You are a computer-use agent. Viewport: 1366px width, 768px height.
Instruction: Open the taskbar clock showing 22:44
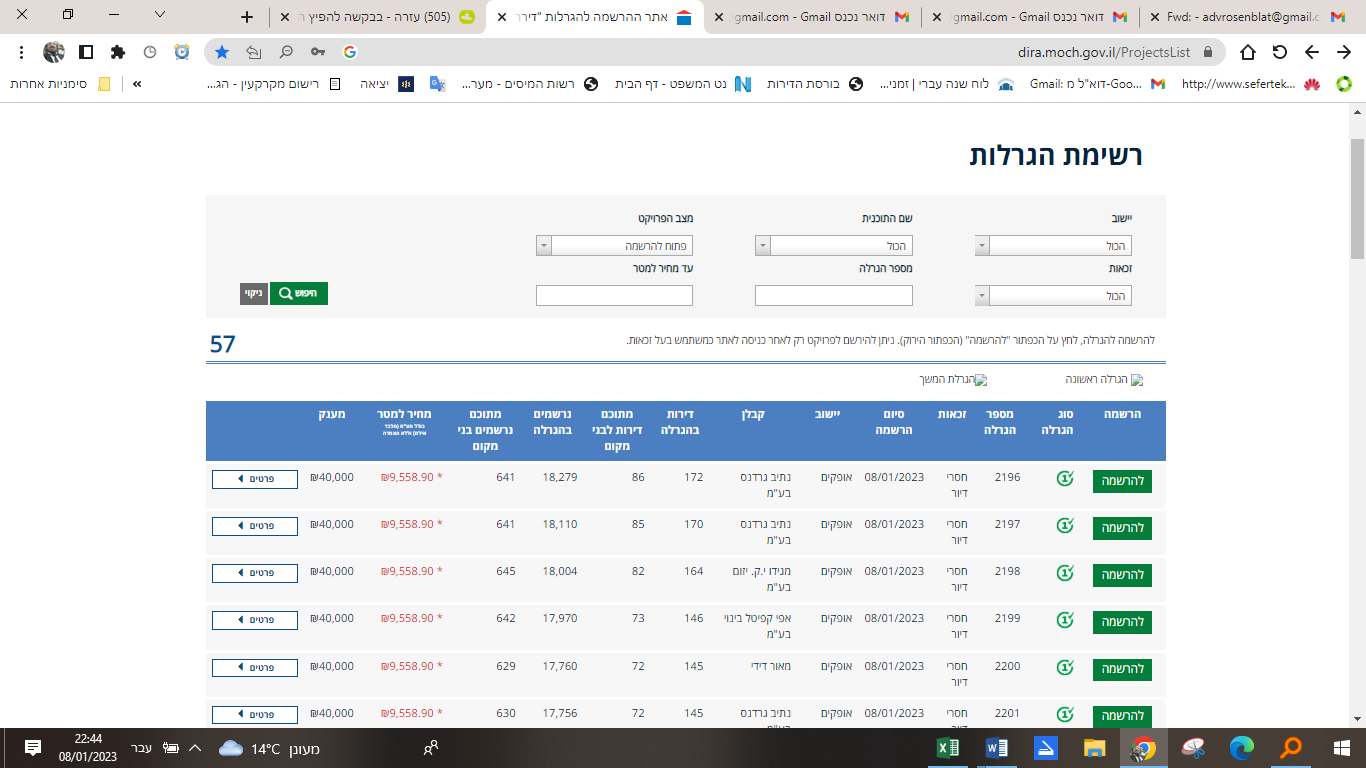coord(88,748)
